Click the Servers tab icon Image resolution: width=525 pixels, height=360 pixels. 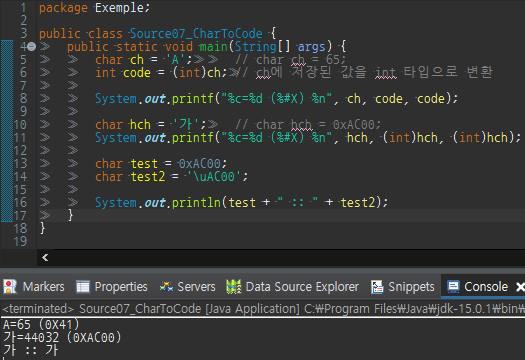pos(166,287)
